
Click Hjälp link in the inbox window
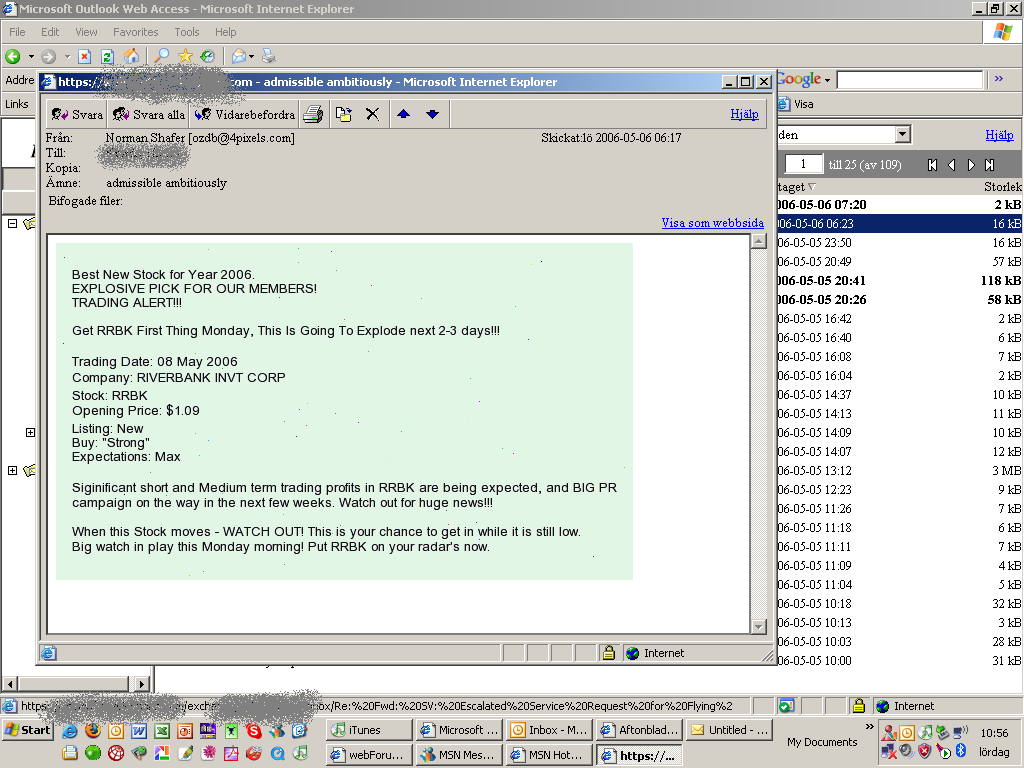[x=999, y=135]
